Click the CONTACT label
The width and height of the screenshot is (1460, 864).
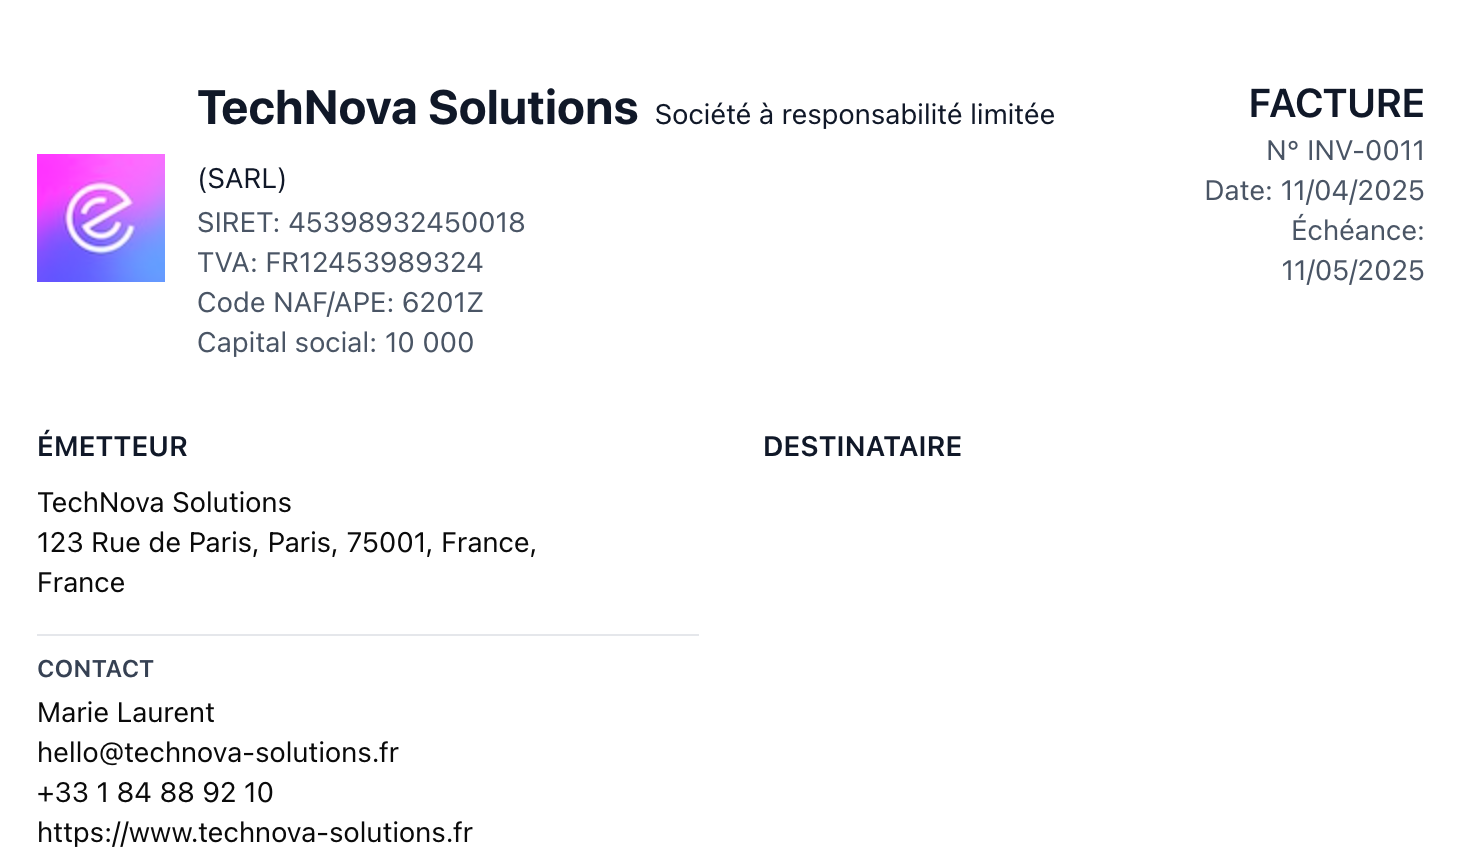(x=96, y=669)
